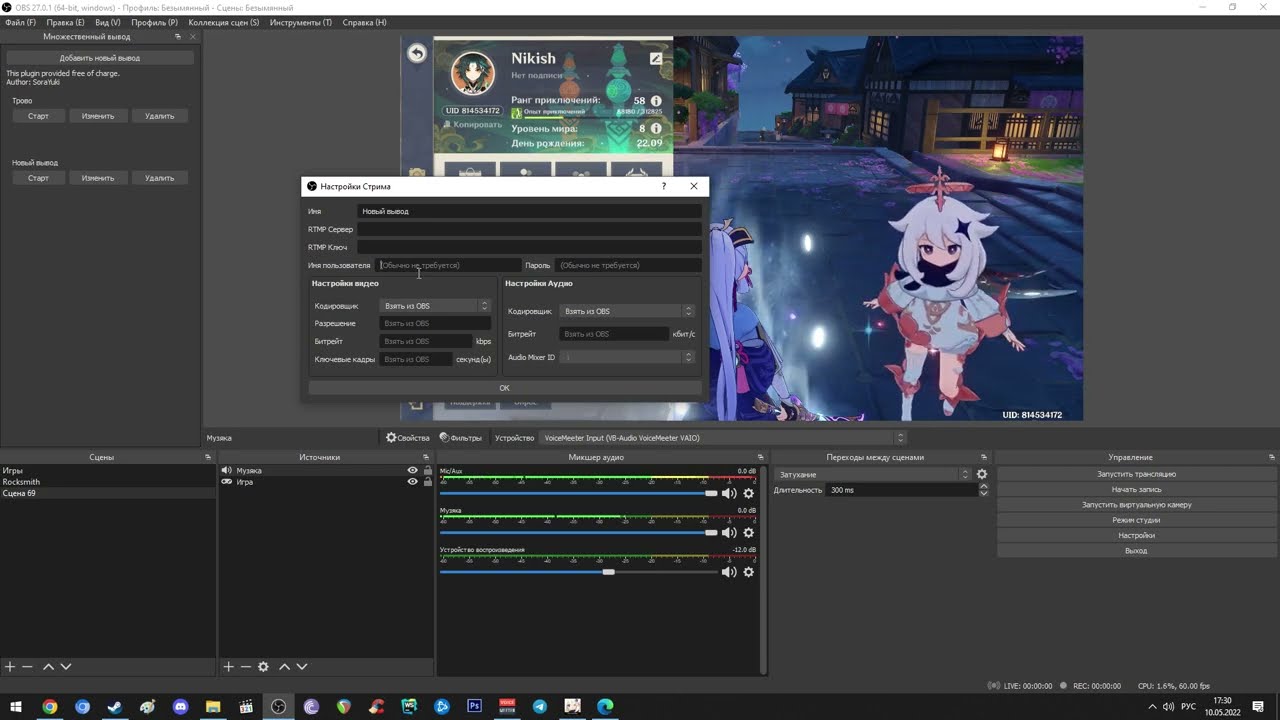
Task: Open transition properties gear next to Затухание
Action: [x=982, y=474]
